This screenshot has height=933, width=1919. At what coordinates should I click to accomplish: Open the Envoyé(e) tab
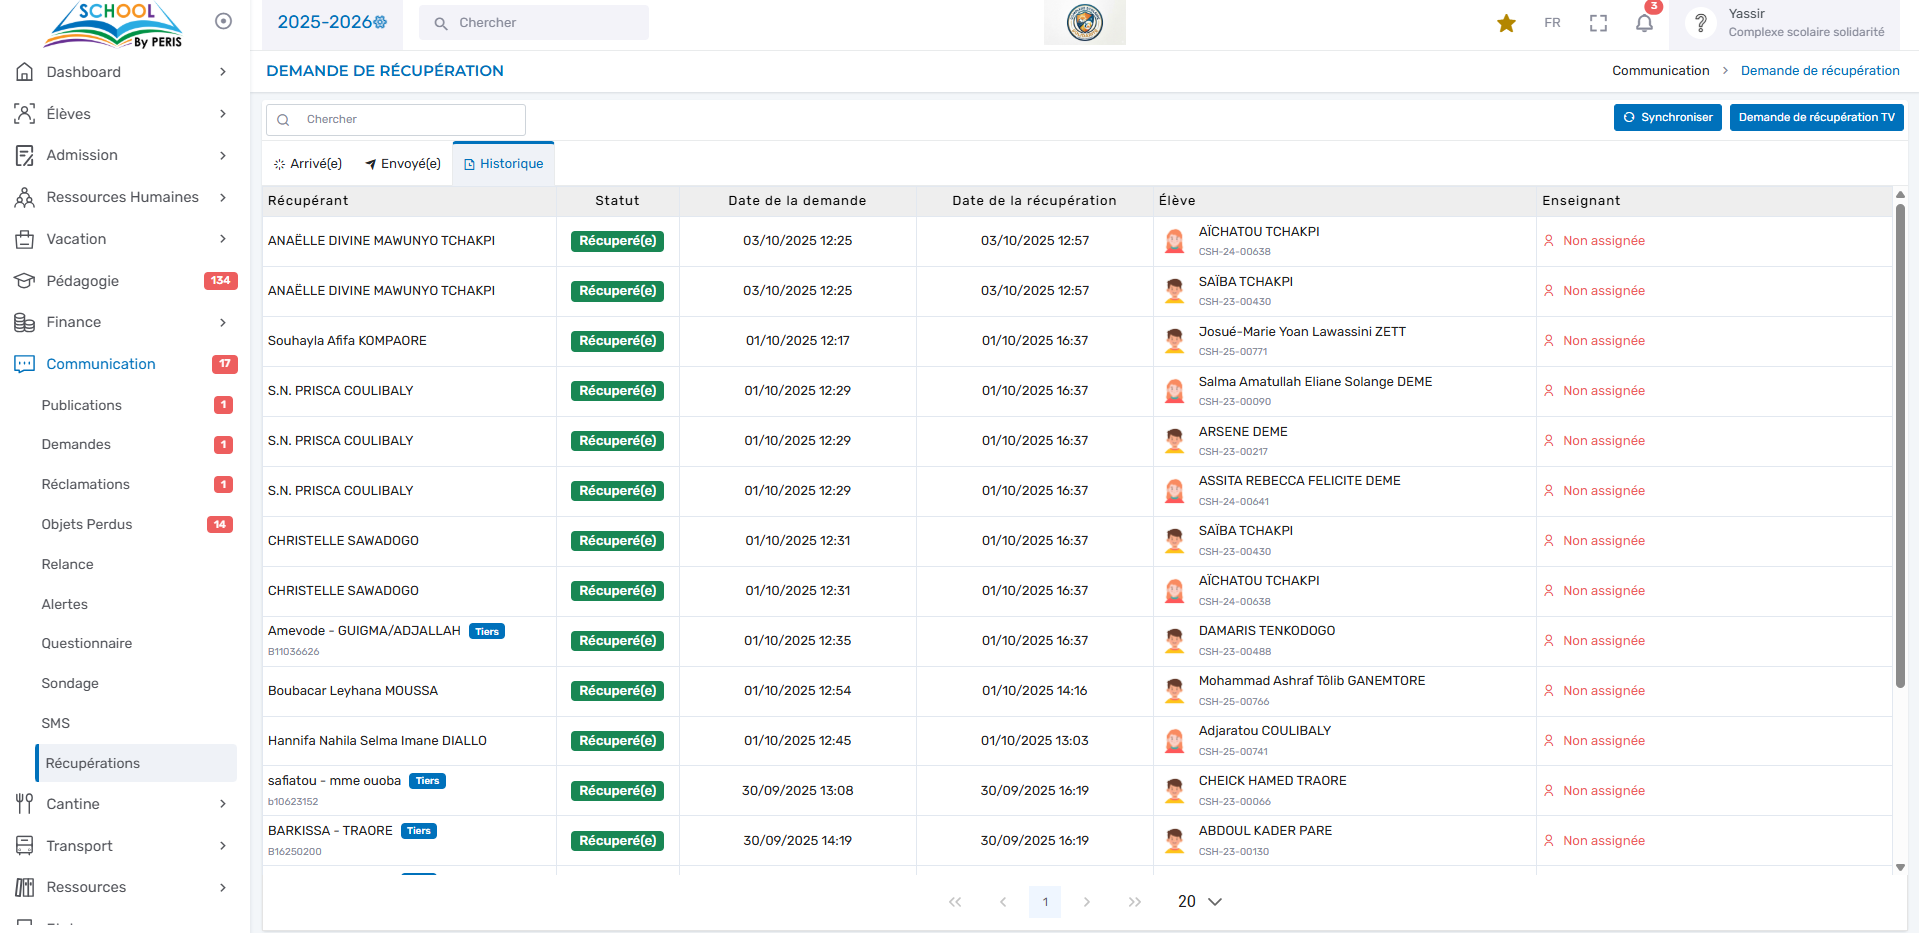point(403,164)
